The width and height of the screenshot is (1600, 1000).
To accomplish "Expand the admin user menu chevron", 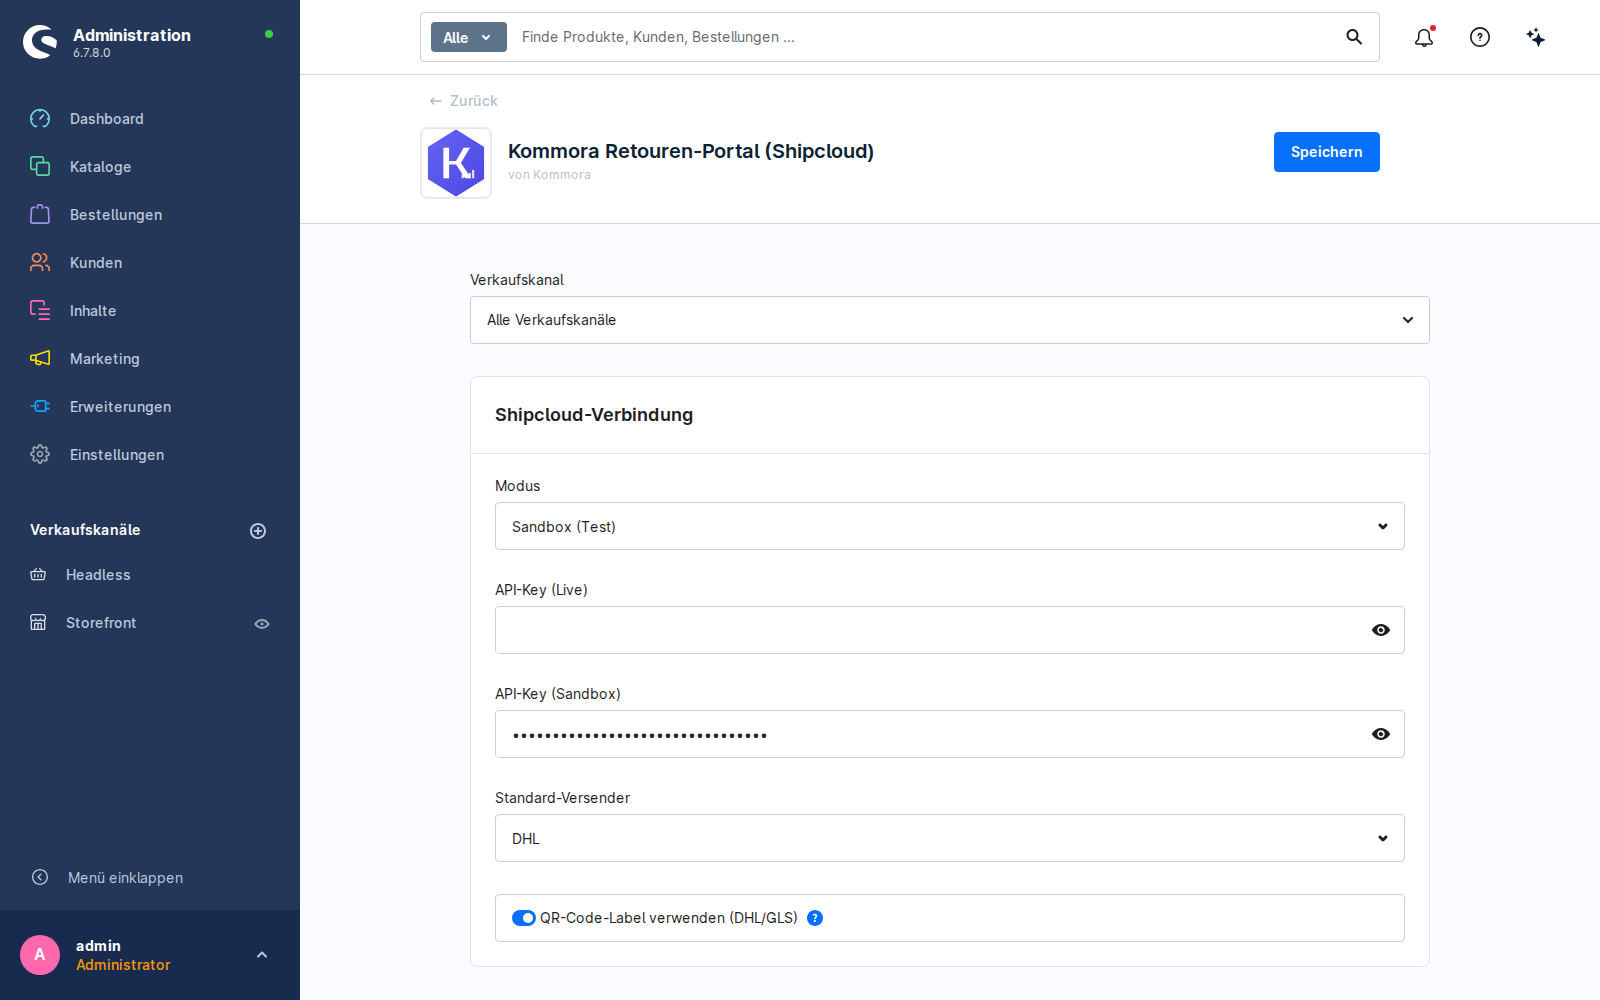I will [262, 955].
